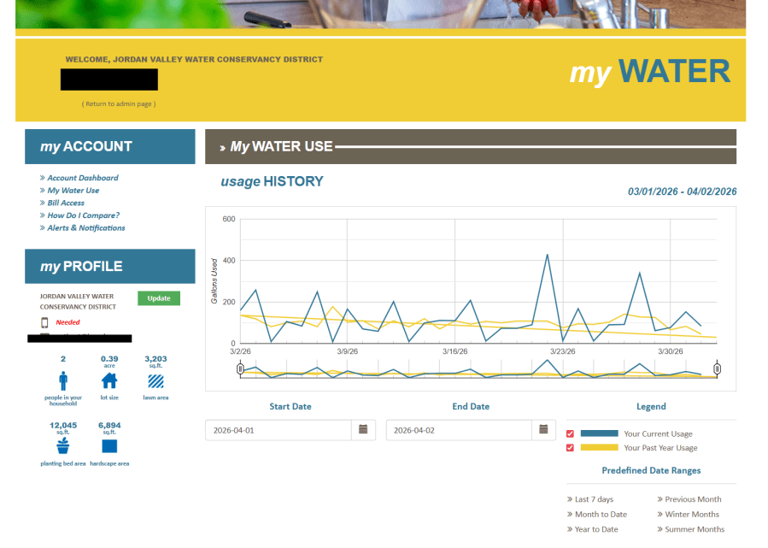Viewport: 768px width, 548px height.
Task: Uncheck the Your Current Usage checkbox
Action: click(x=570, y=434)
